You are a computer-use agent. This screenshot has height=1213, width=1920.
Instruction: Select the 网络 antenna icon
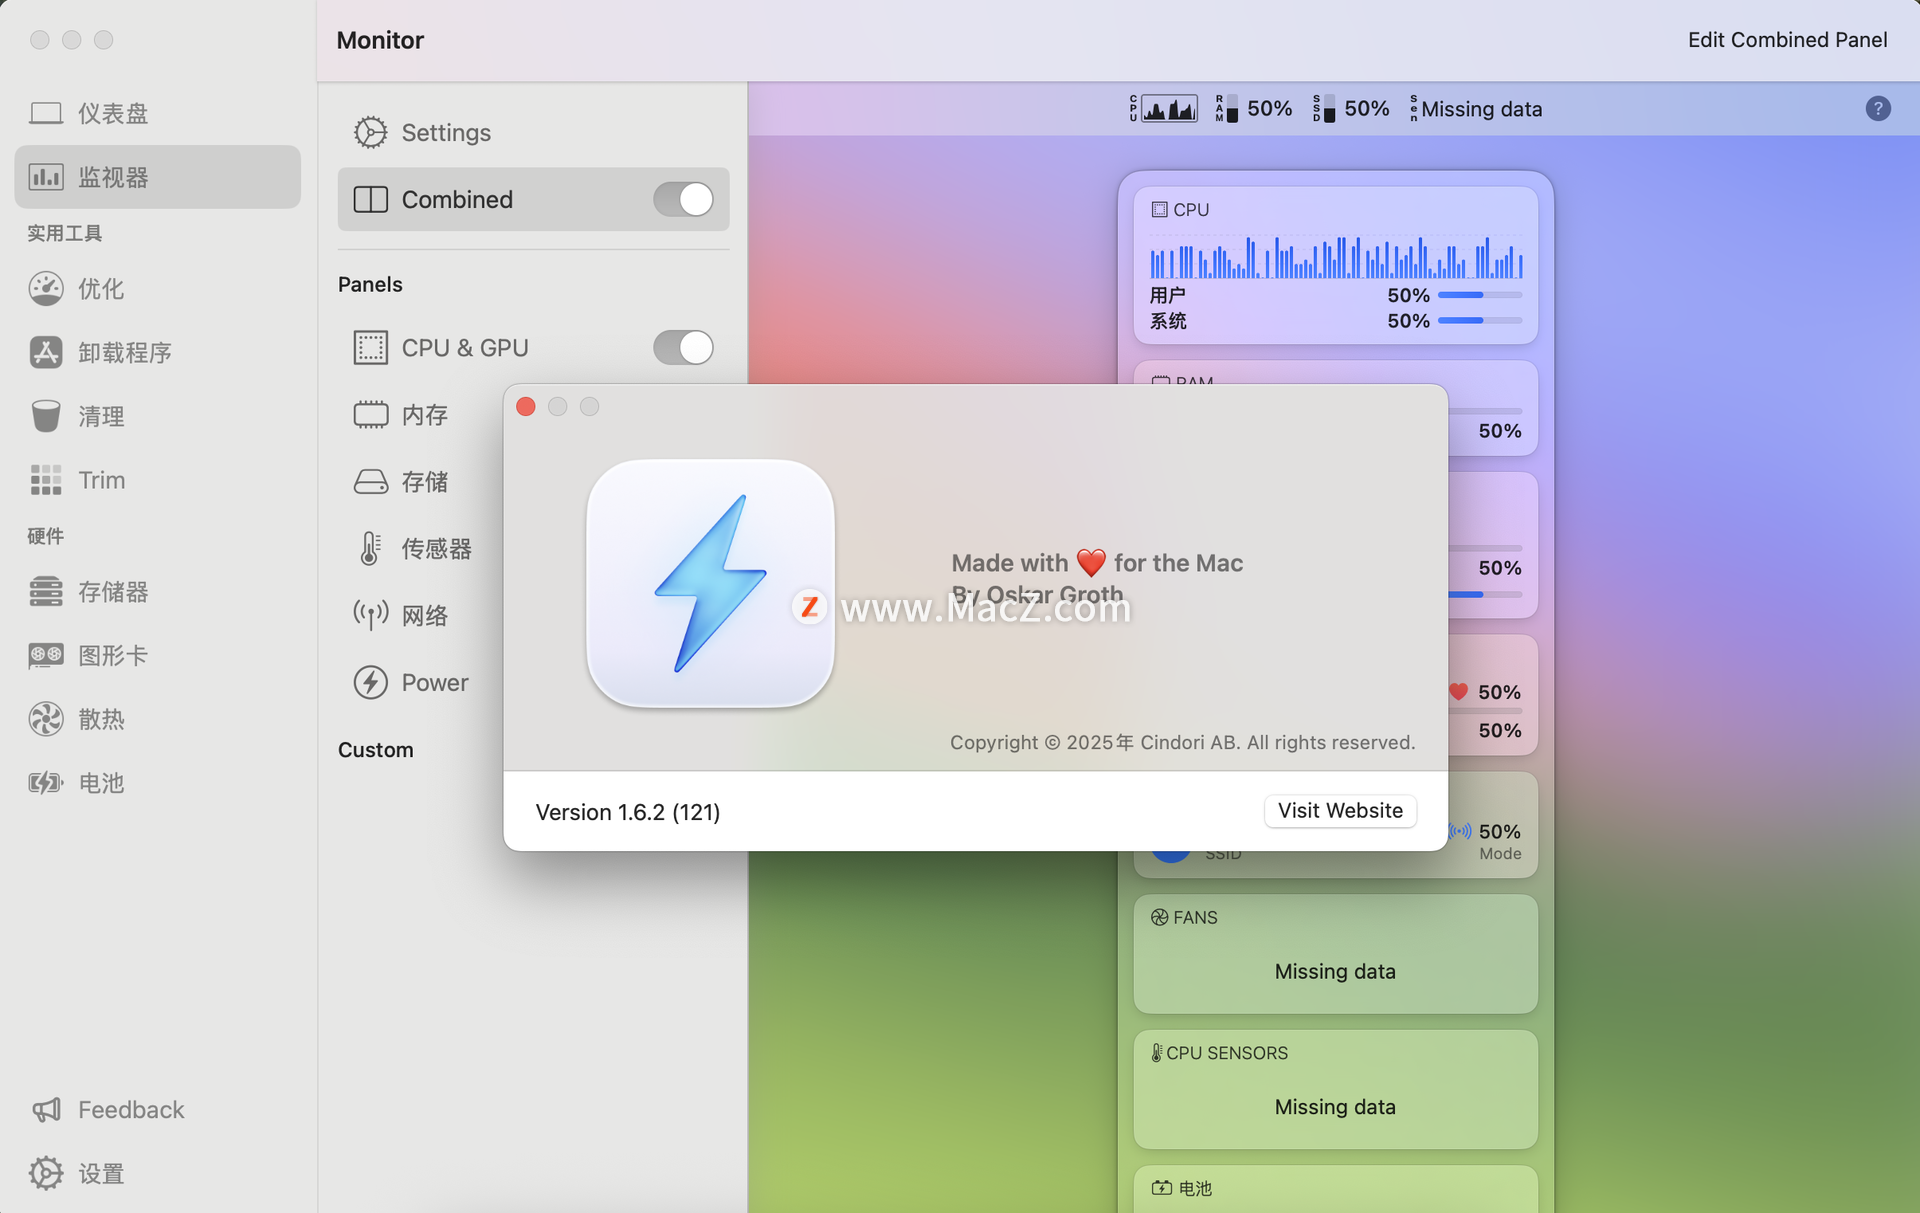[370, 615]
